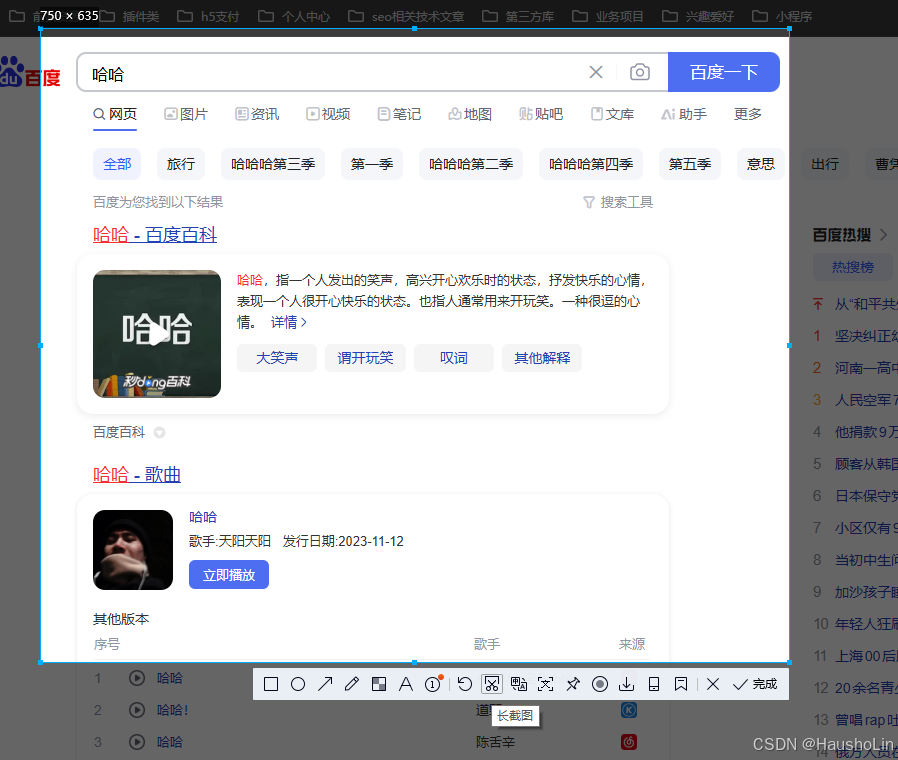Clear the Baidu search box text

point(596,72)
